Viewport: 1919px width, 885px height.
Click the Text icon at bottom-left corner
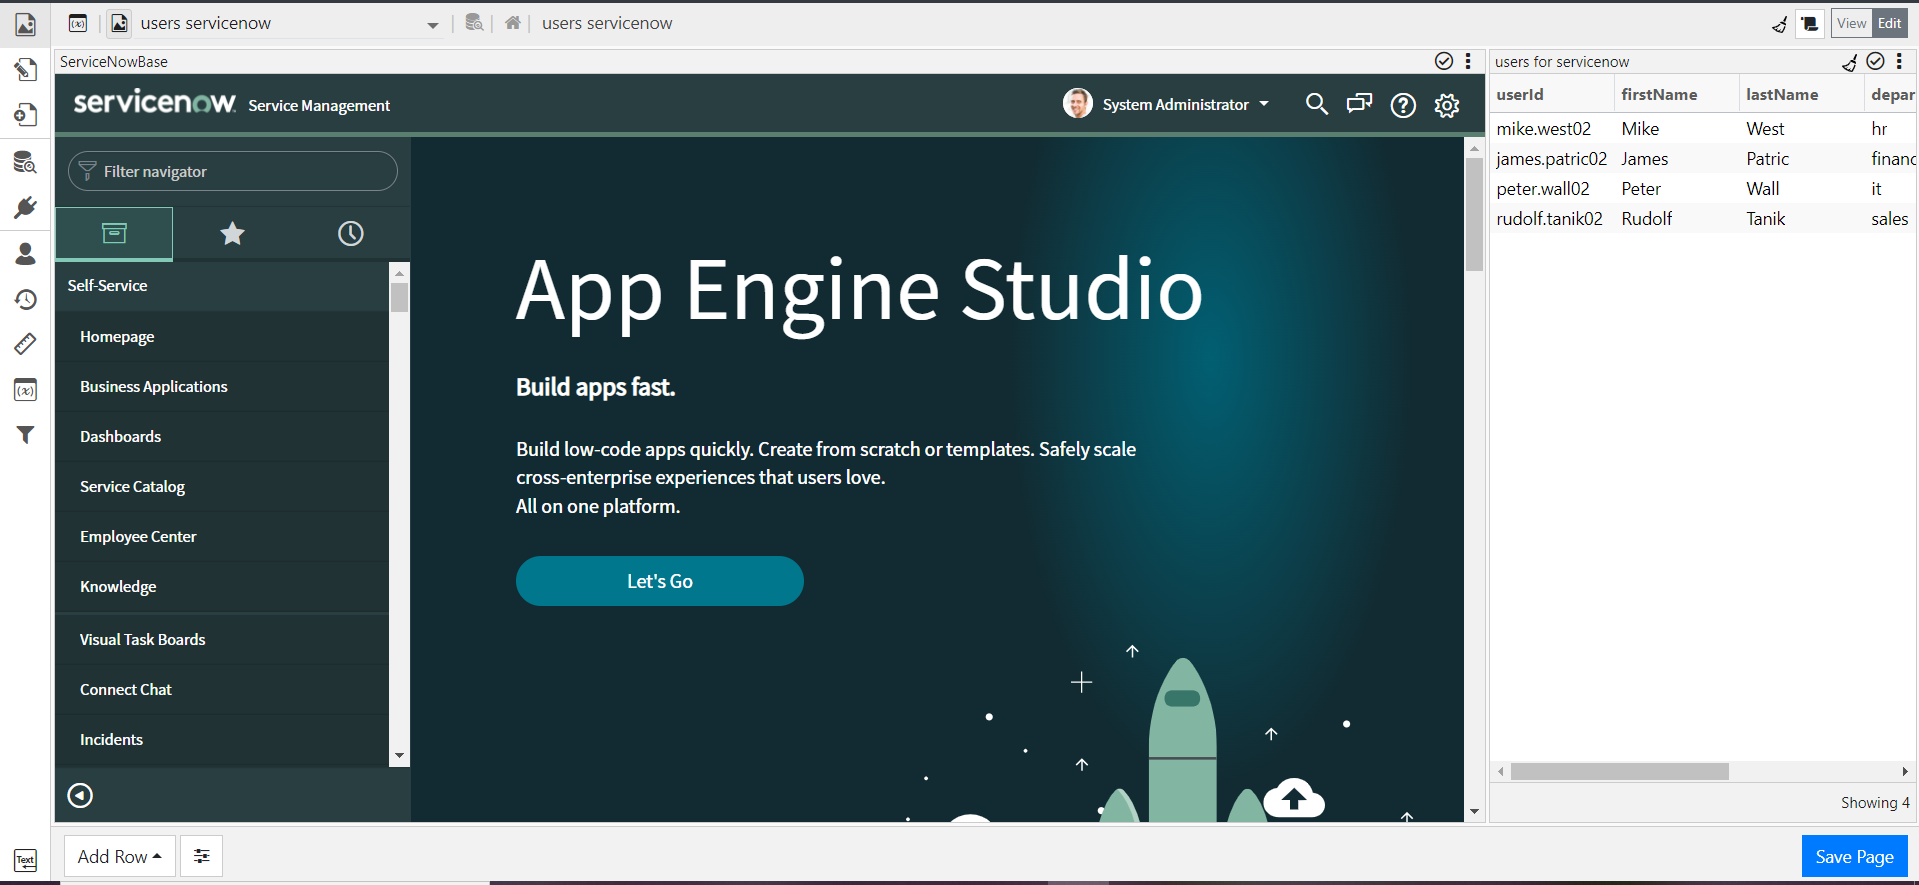tap(25, 860)
